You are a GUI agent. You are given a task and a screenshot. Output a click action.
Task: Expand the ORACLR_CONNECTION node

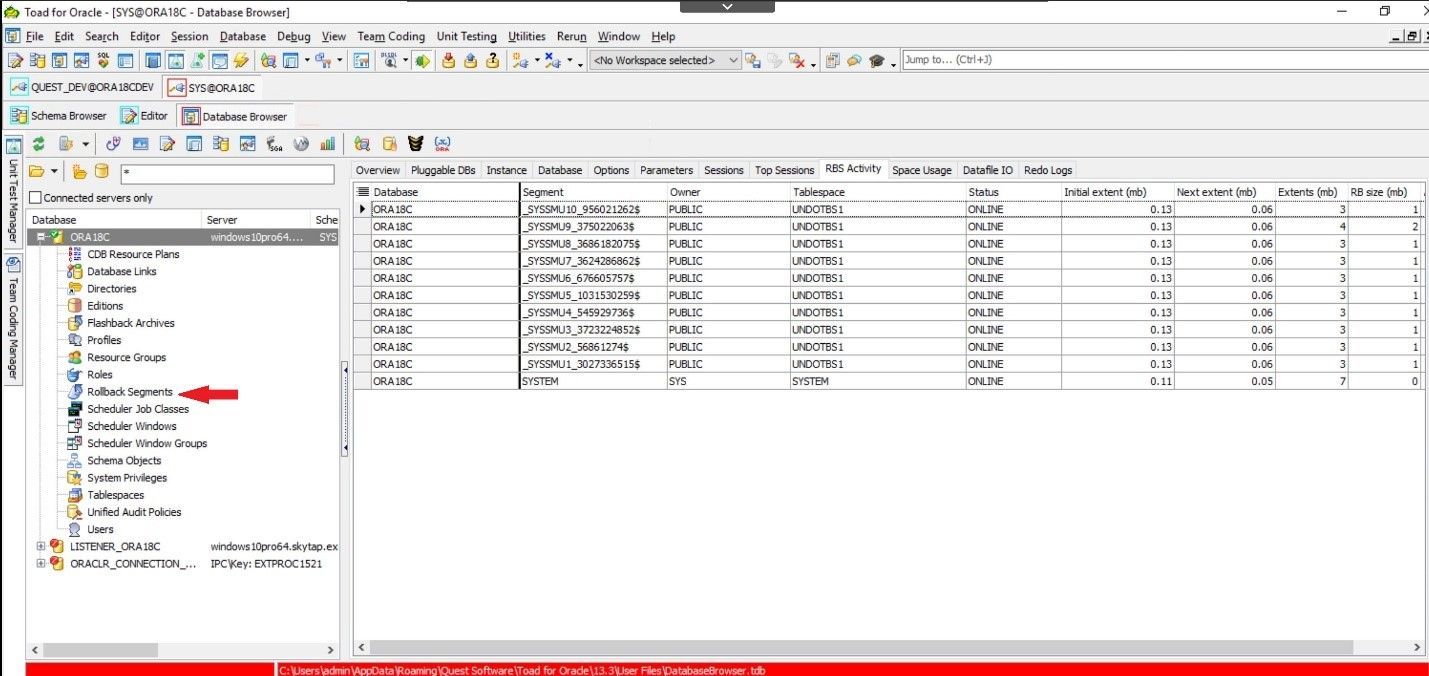41,563
